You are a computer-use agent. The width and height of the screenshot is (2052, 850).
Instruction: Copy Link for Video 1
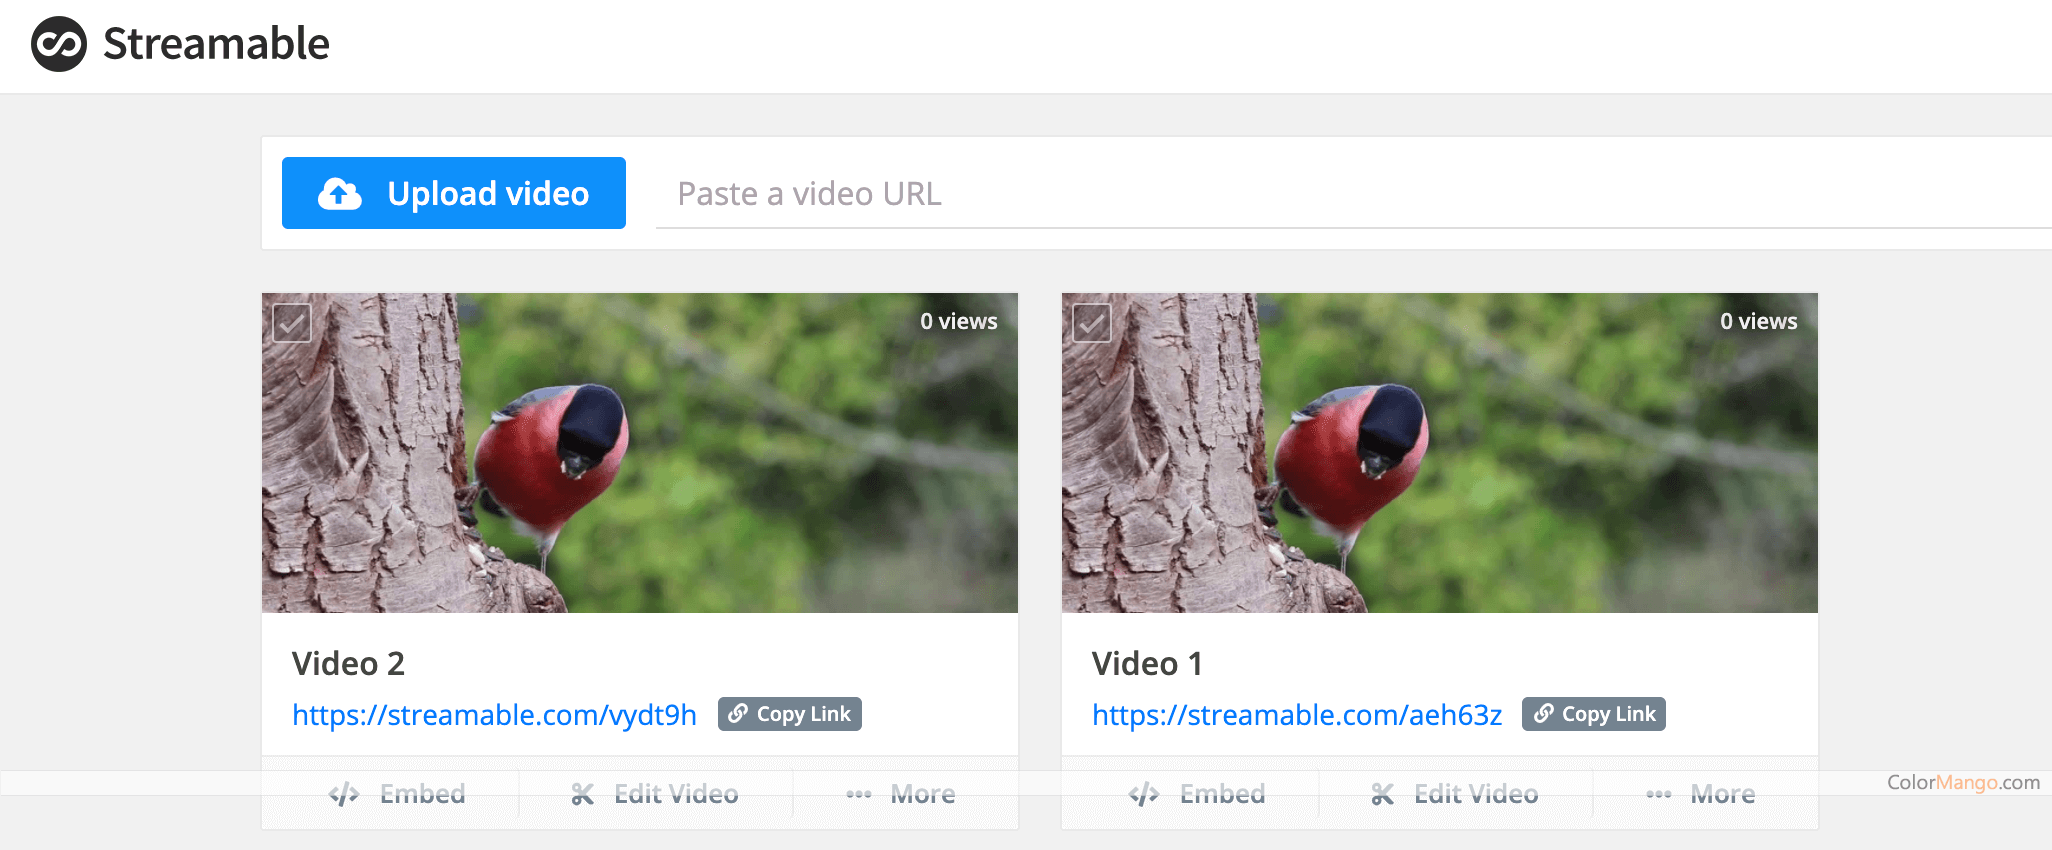(1594, 714)
